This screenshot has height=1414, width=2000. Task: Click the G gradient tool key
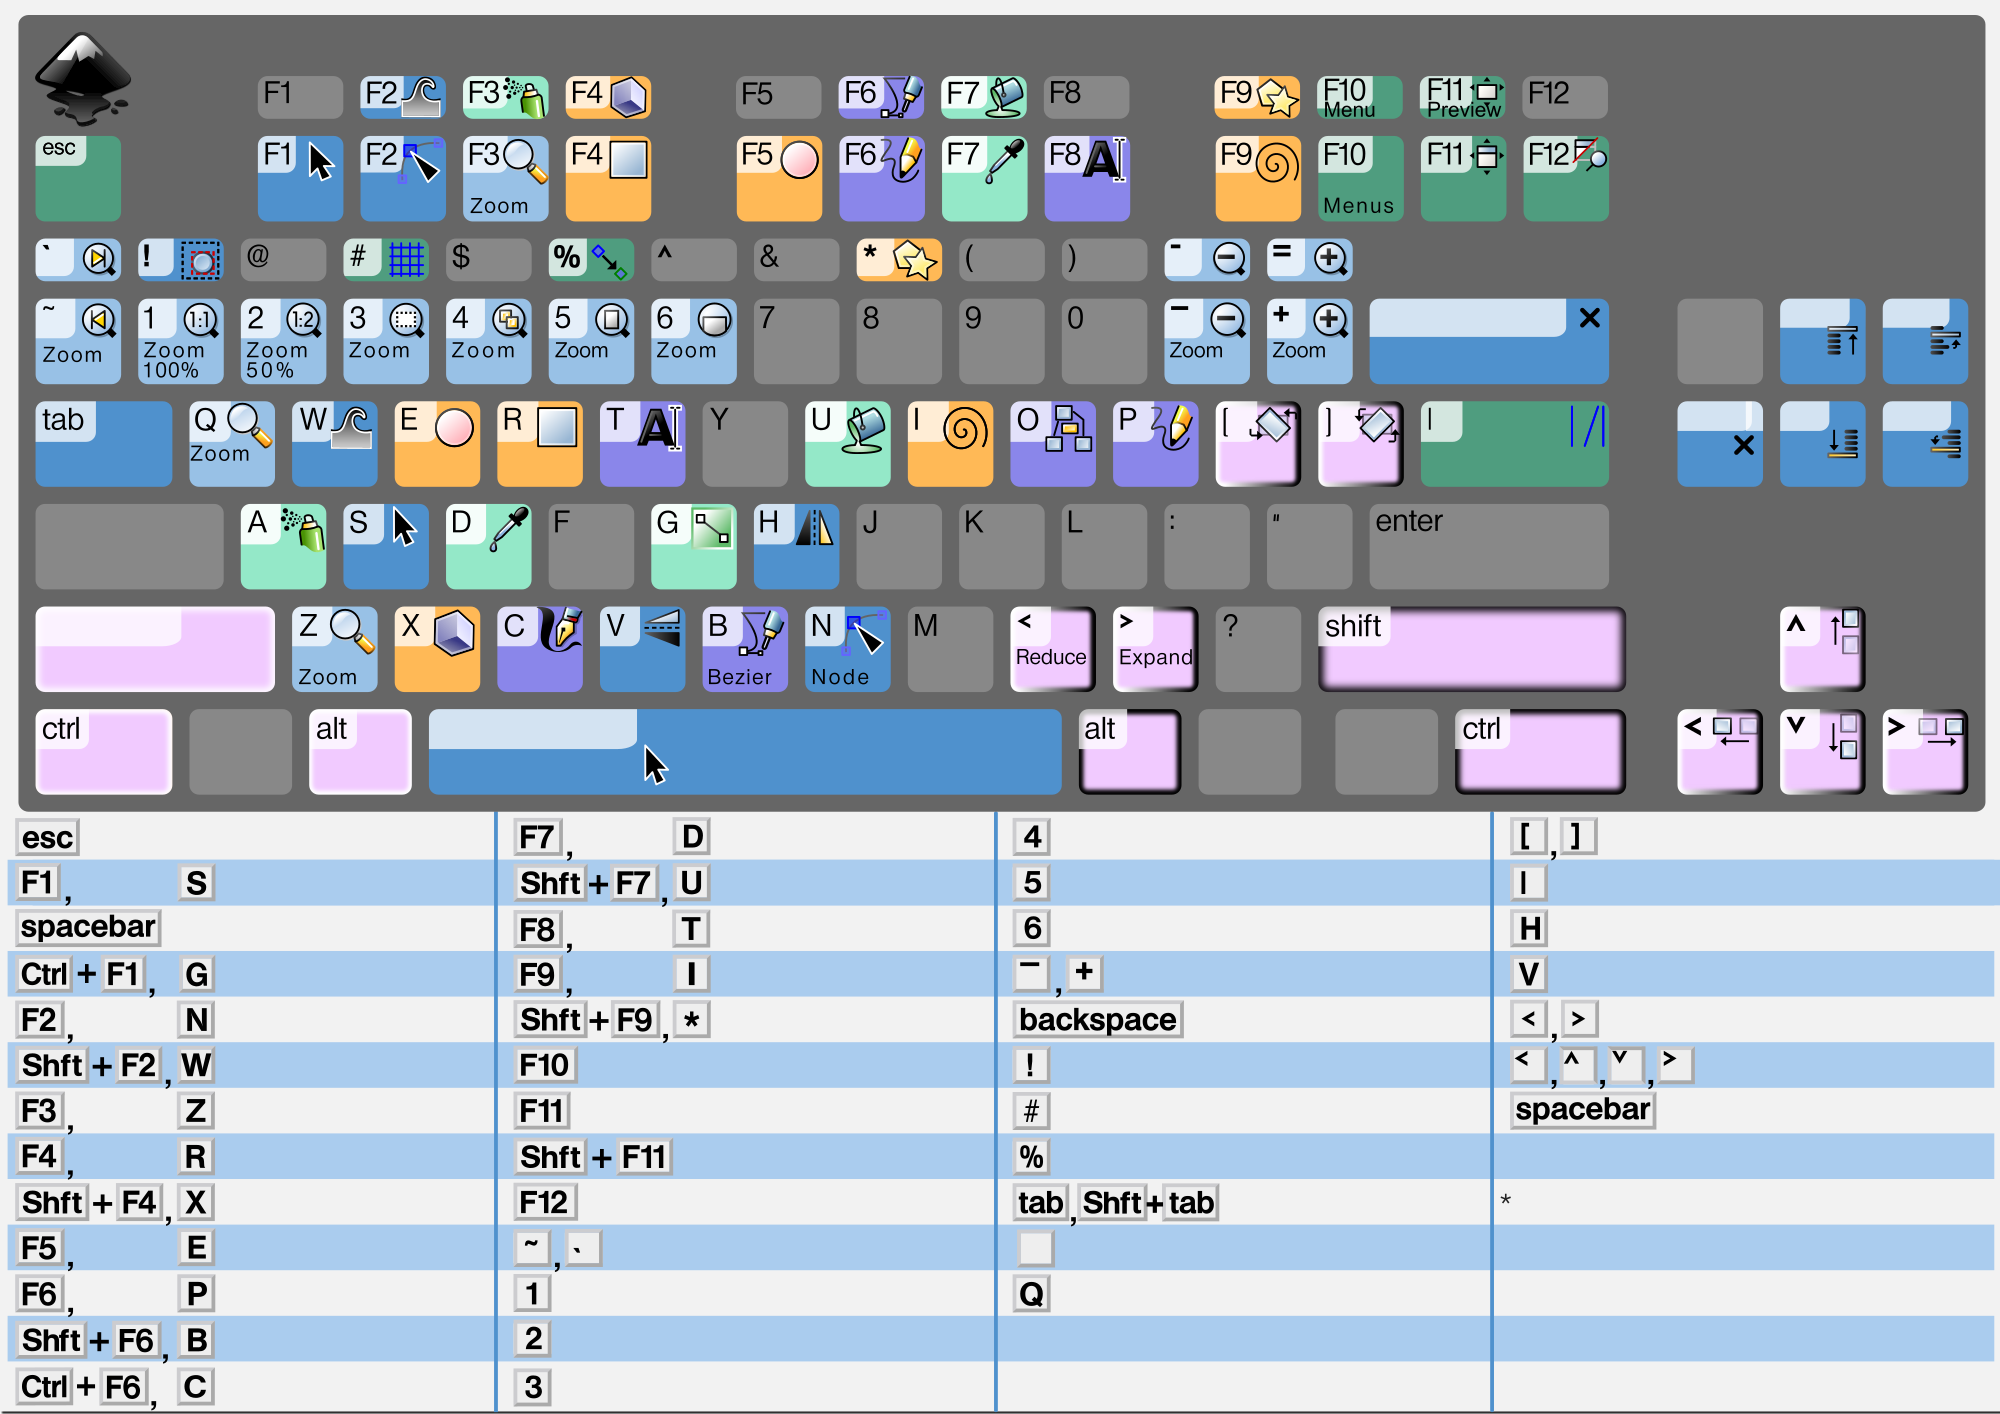[693, 546]
